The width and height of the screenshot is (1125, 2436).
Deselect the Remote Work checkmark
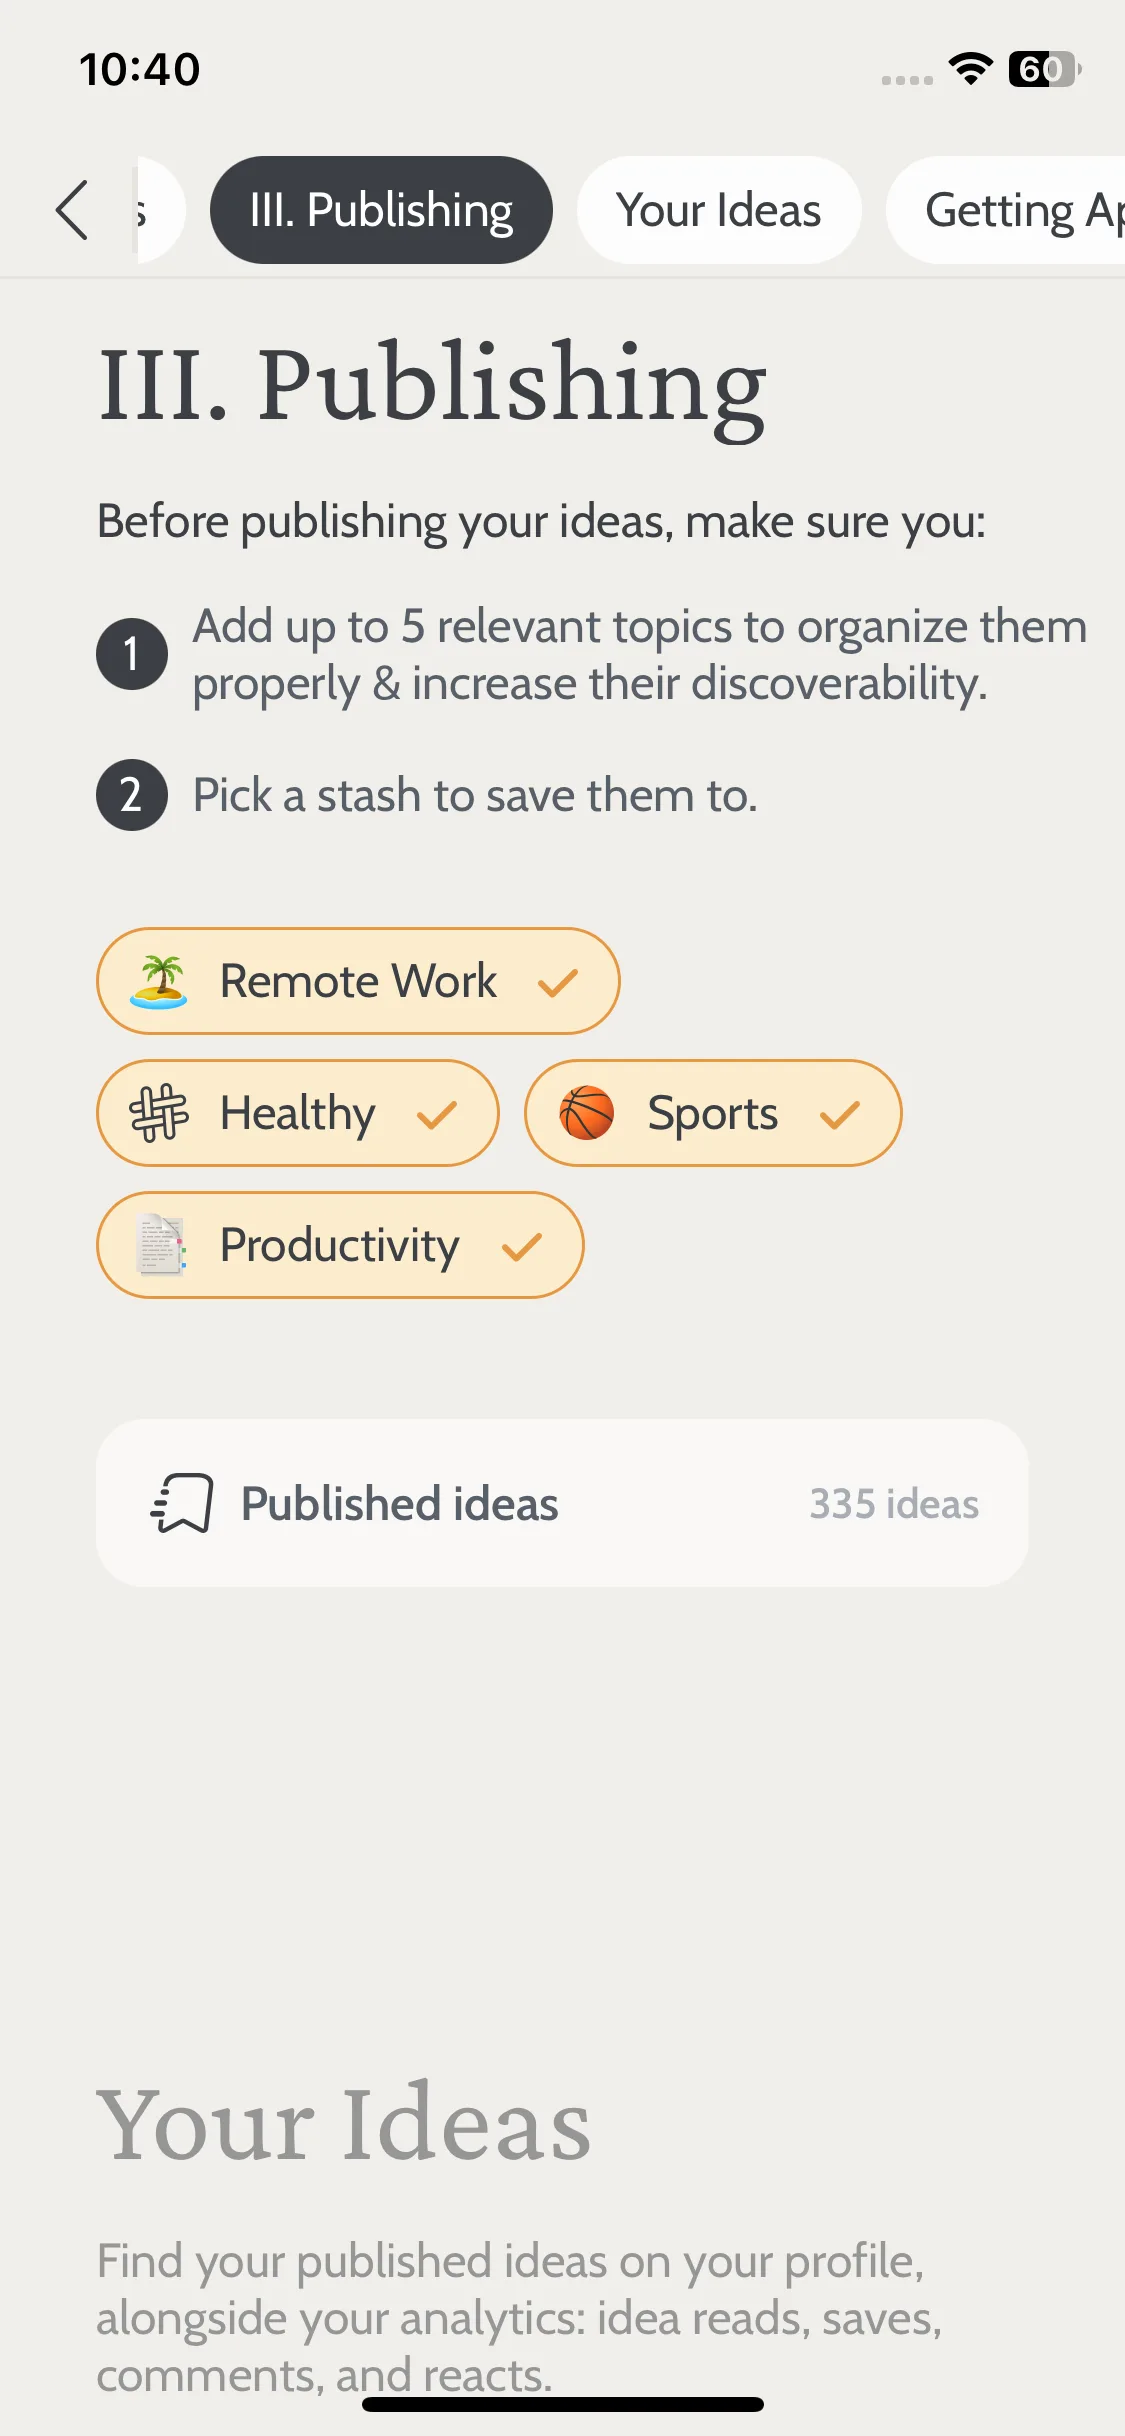558,982
